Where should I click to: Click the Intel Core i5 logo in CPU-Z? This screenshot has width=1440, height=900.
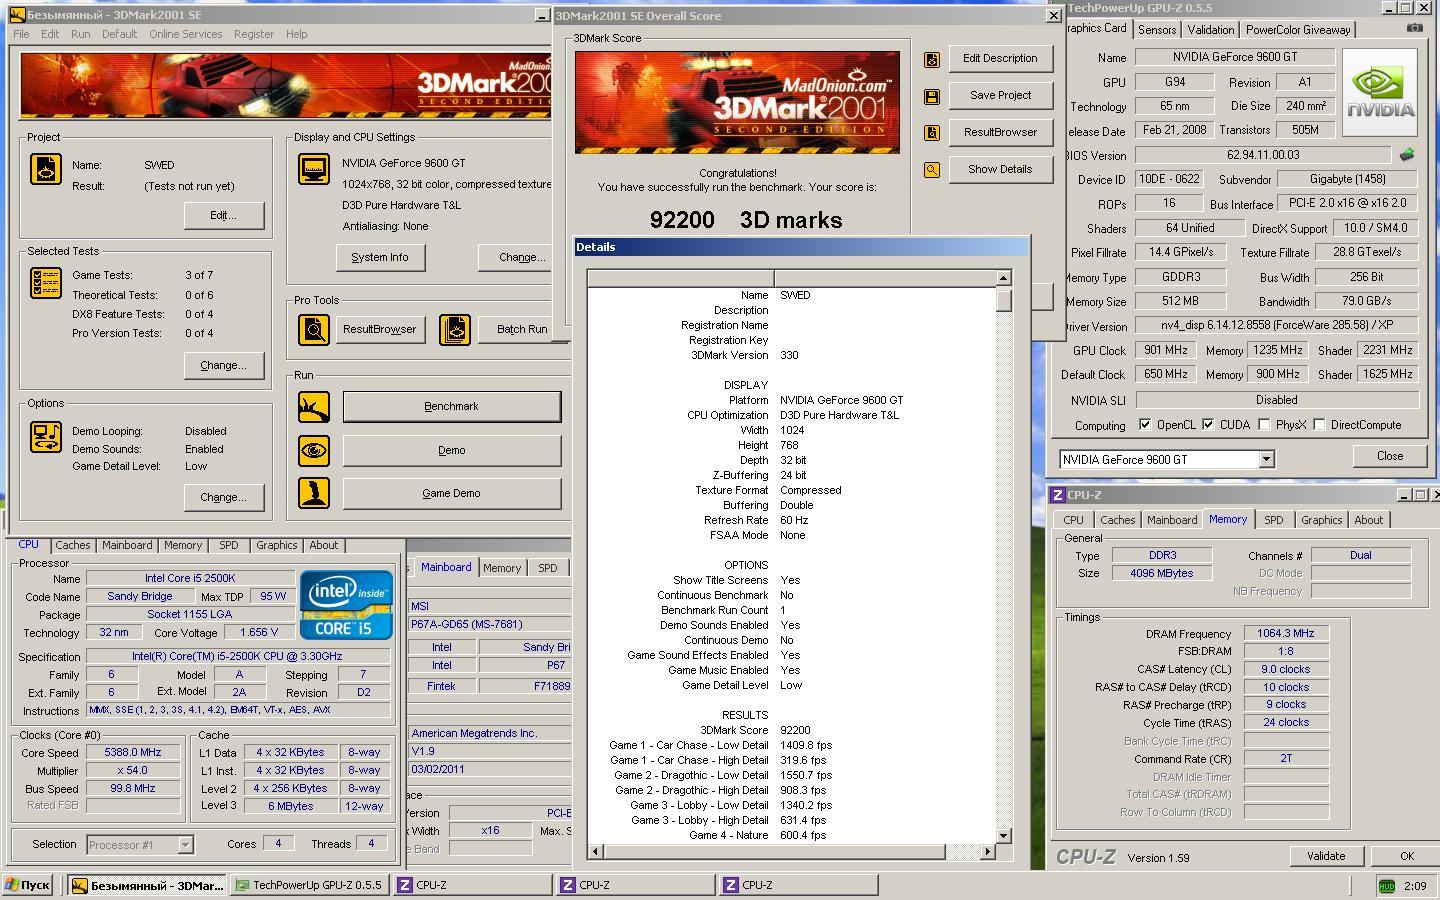346,604
